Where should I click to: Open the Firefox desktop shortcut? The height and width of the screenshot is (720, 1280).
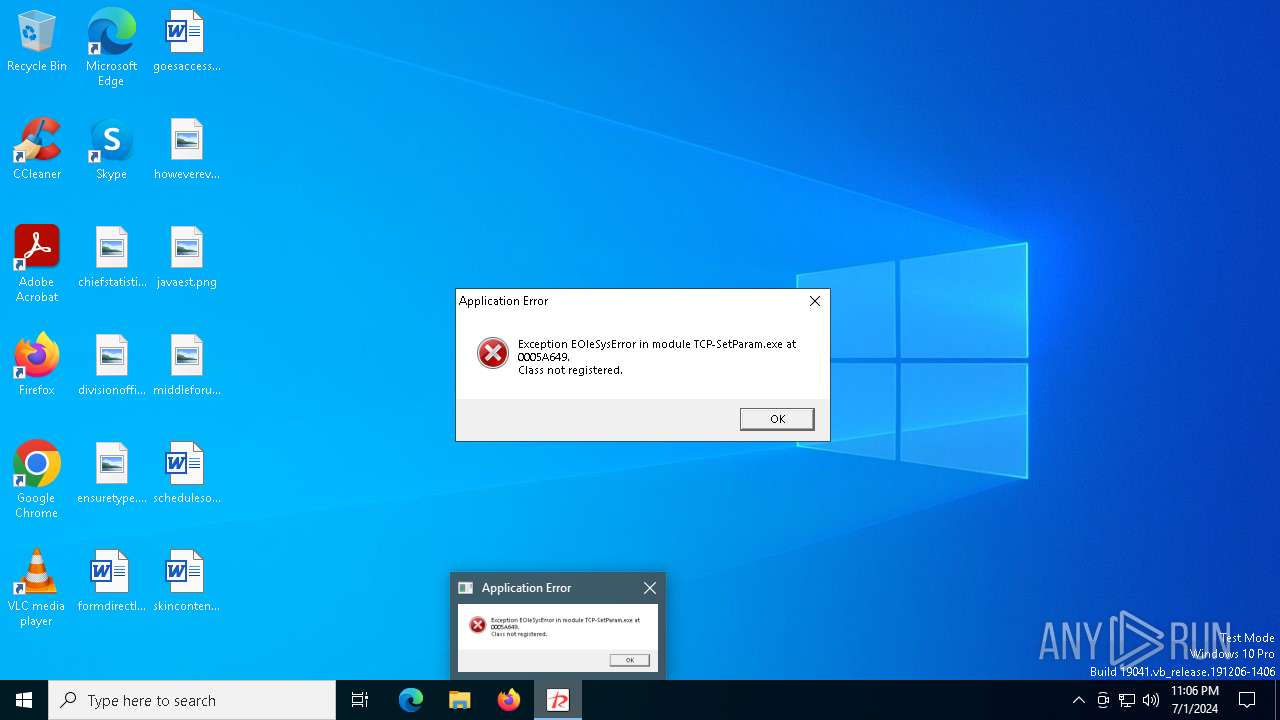click(37, 366)
